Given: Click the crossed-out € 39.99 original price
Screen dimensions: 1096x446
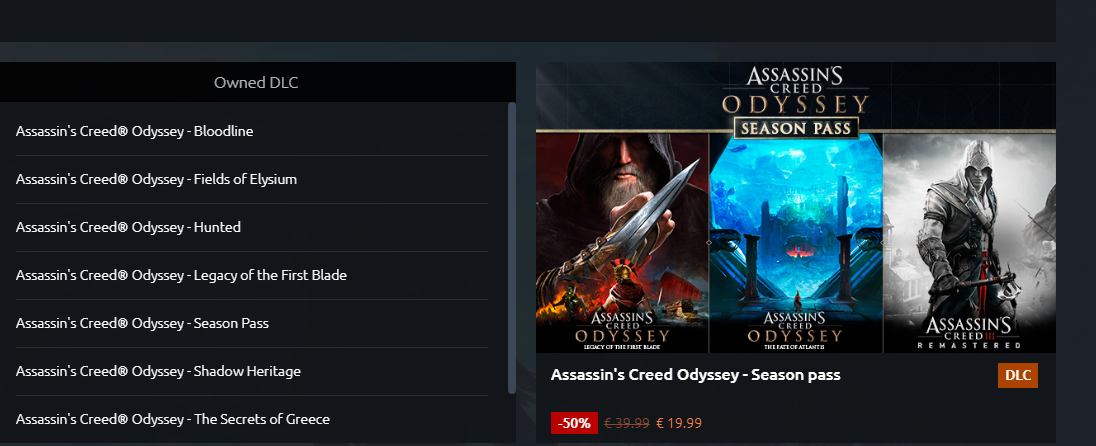Looking at the screenshot, I should pyautogui.click(x=627, y=423).
